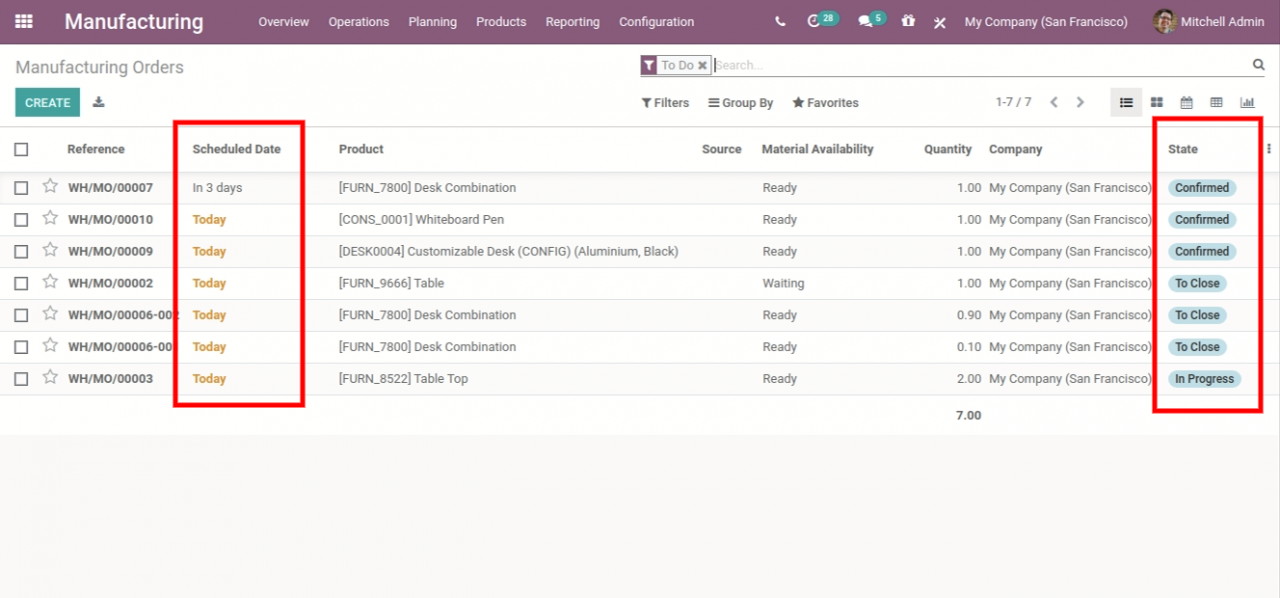Remove the To Do filter tag

point(703,64)
